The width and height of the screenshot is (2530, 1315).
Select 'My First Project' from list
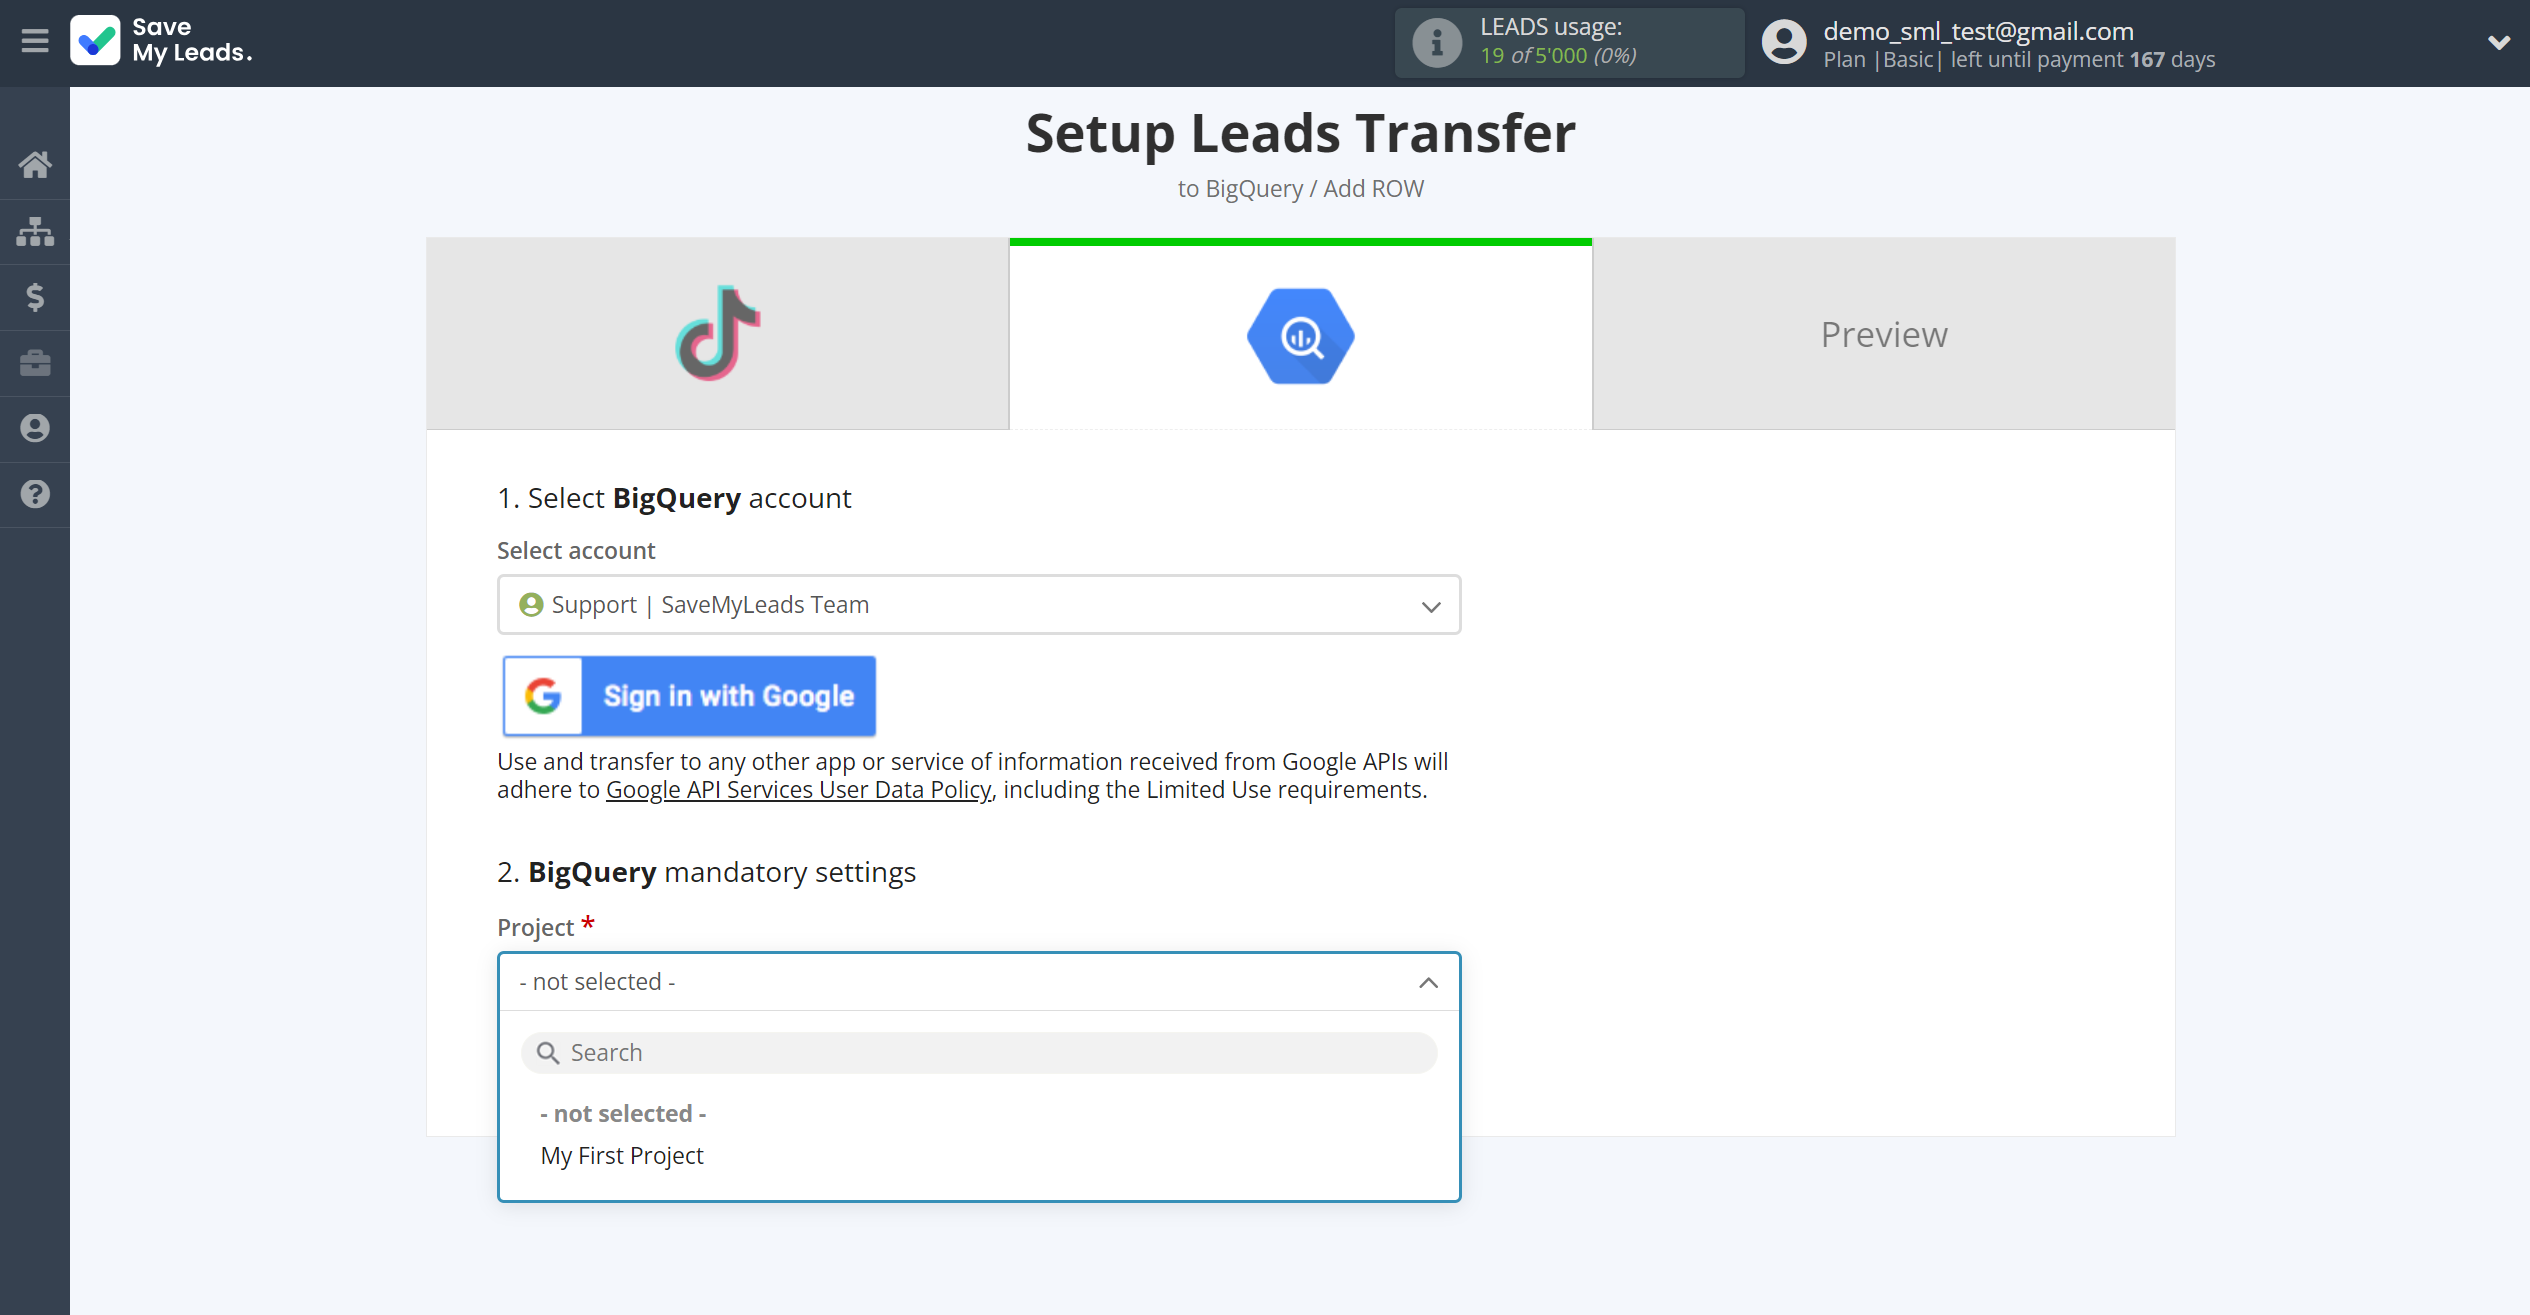coord(621,1154)
